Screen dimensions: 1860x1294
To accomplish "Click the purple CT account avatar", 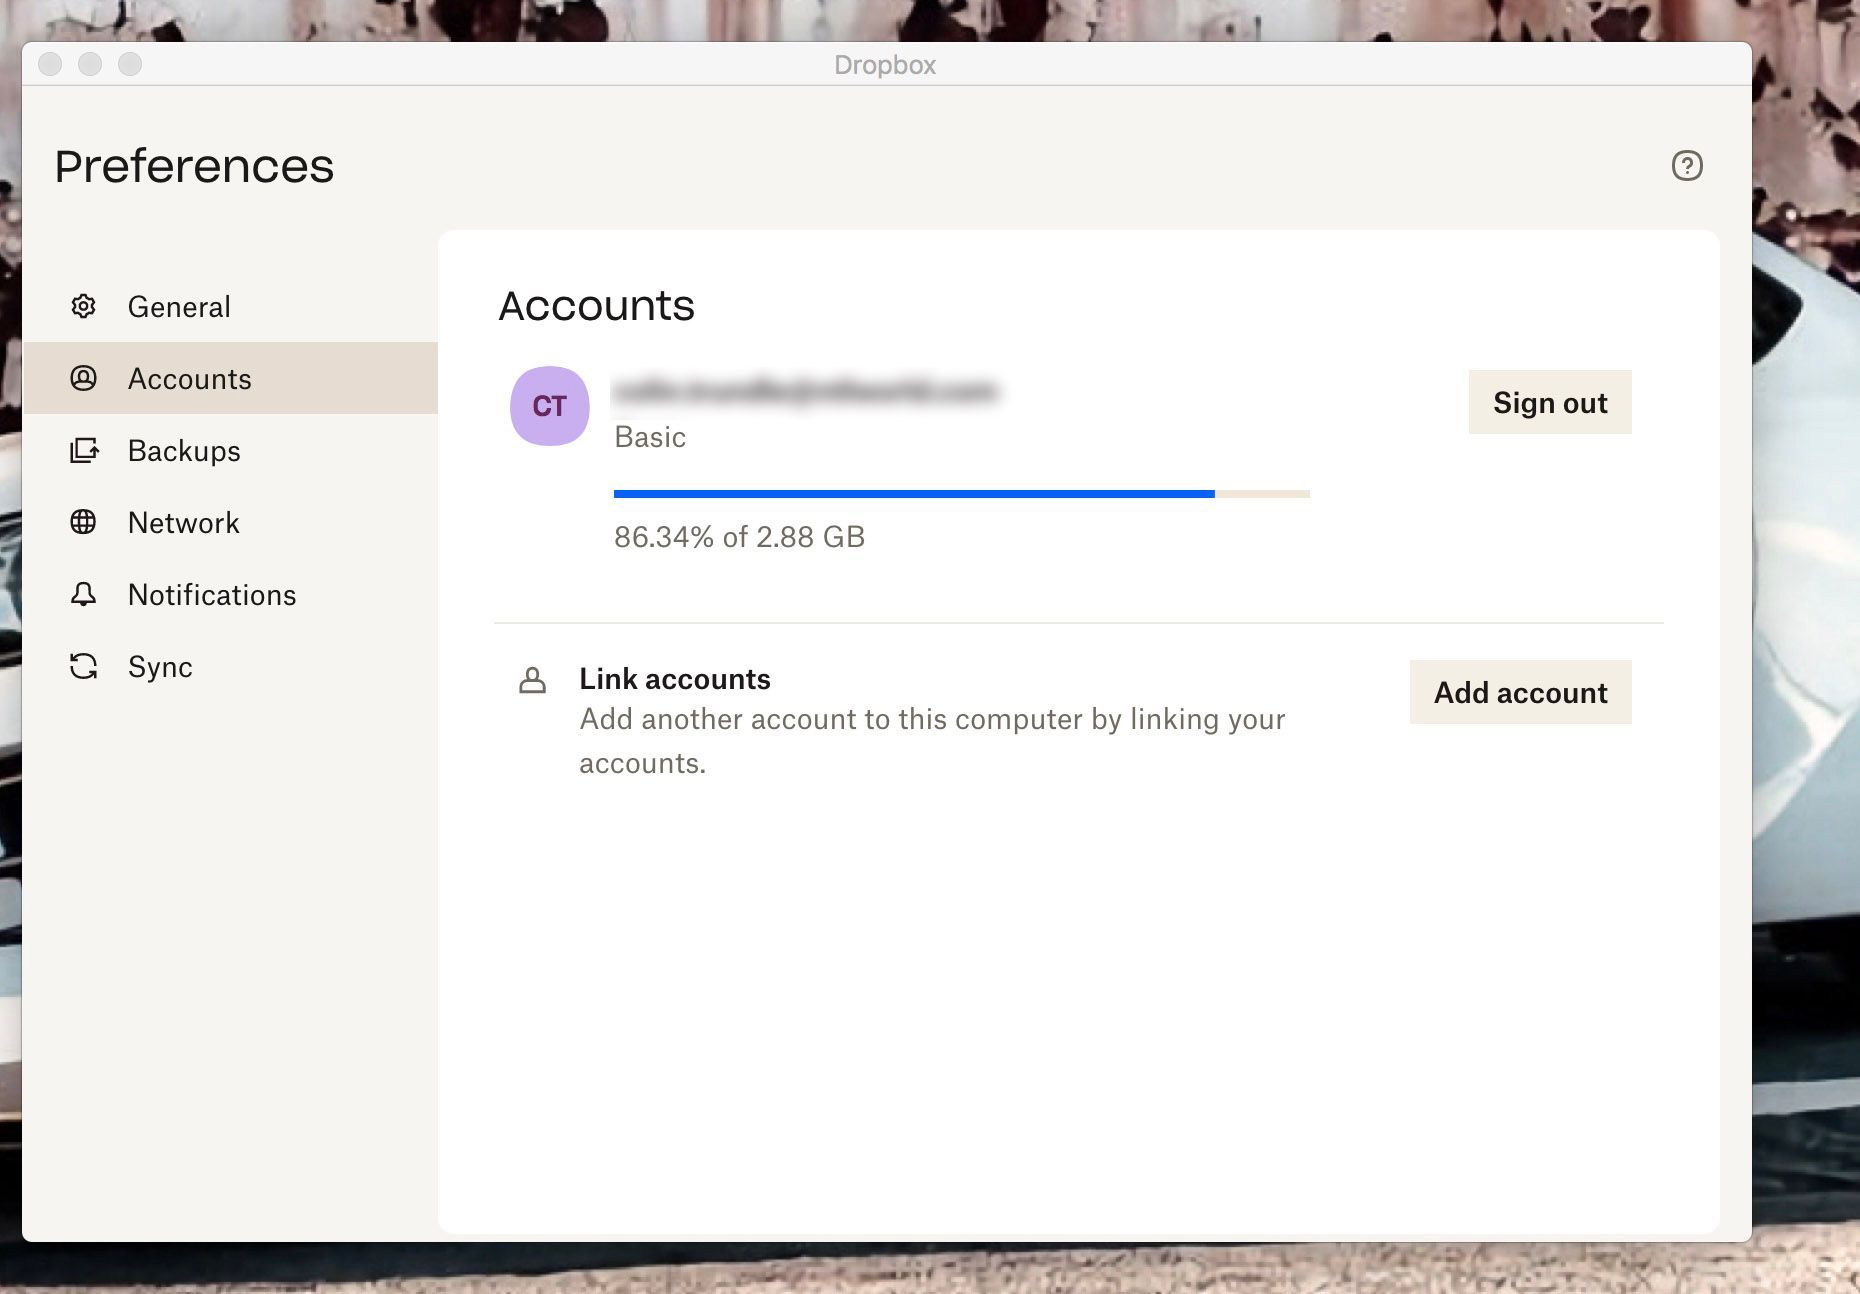I will coord(549,406).
